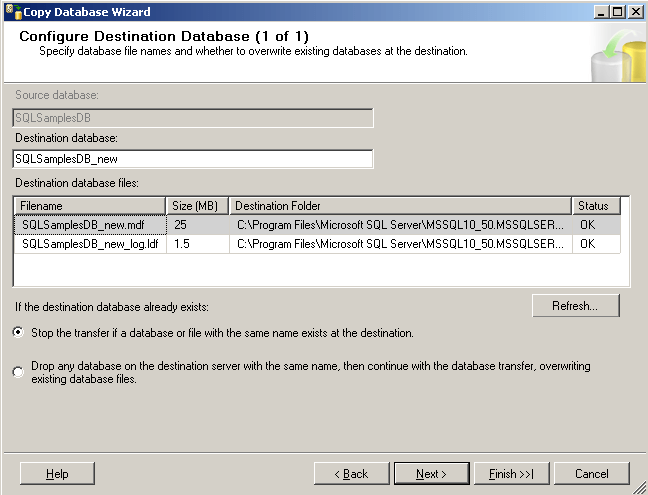Go to previous page with Back

(x=351, y=474)
